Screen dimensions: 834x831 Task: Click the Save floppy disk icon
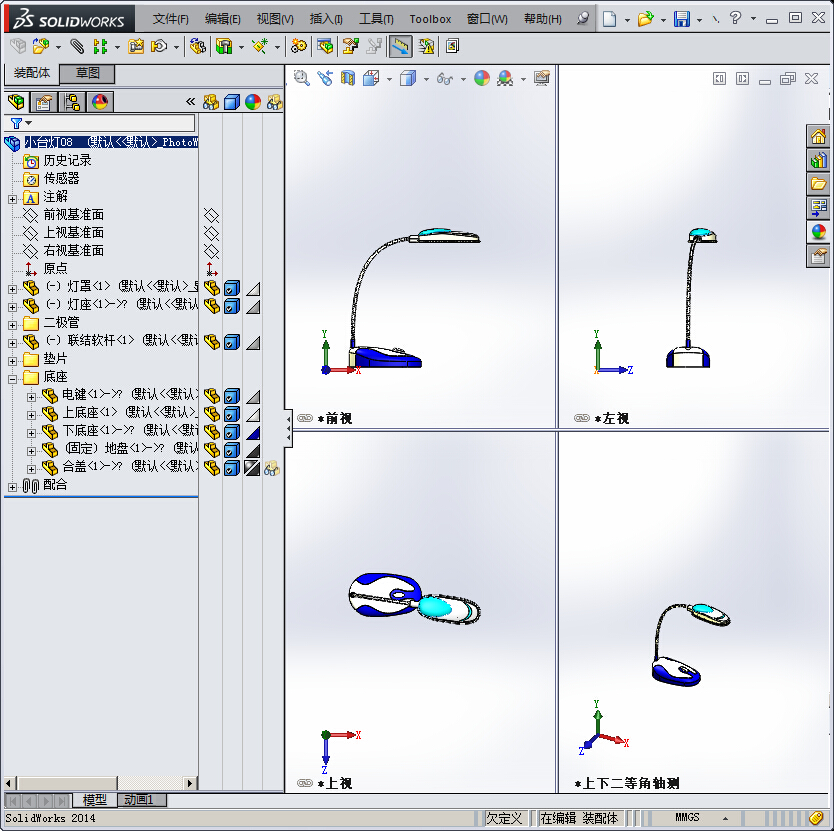(x=681, y=19)
